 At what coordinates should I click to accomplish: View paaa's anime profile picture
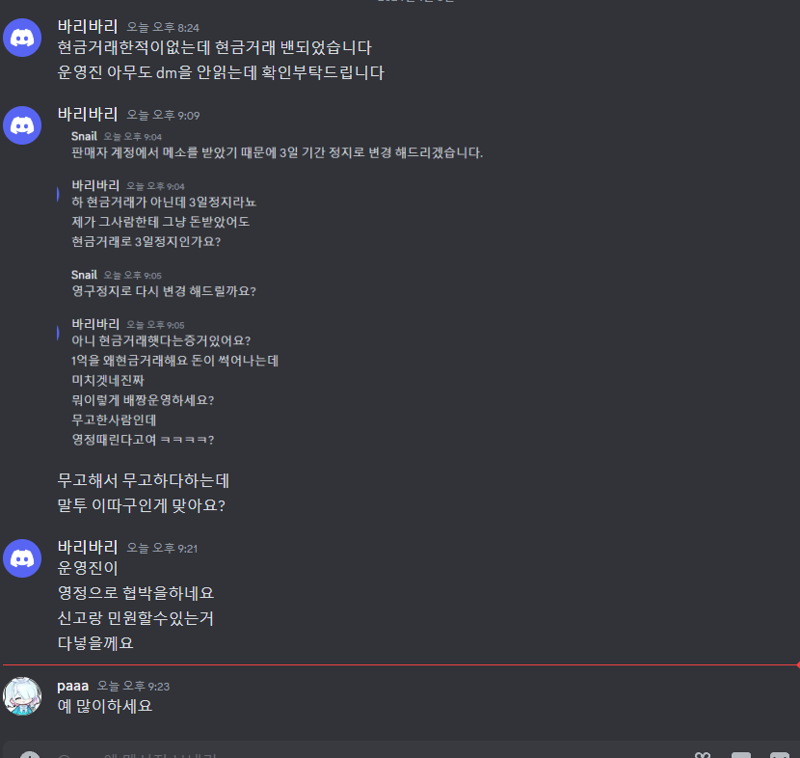22,696
